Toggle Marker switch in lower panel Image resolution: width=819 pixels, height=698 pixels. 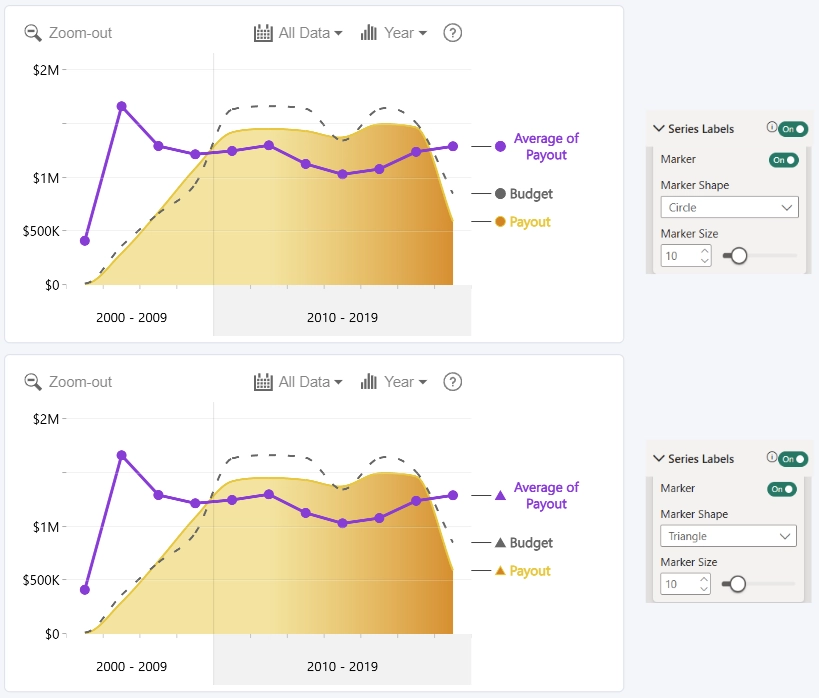(x=782, y=489)
